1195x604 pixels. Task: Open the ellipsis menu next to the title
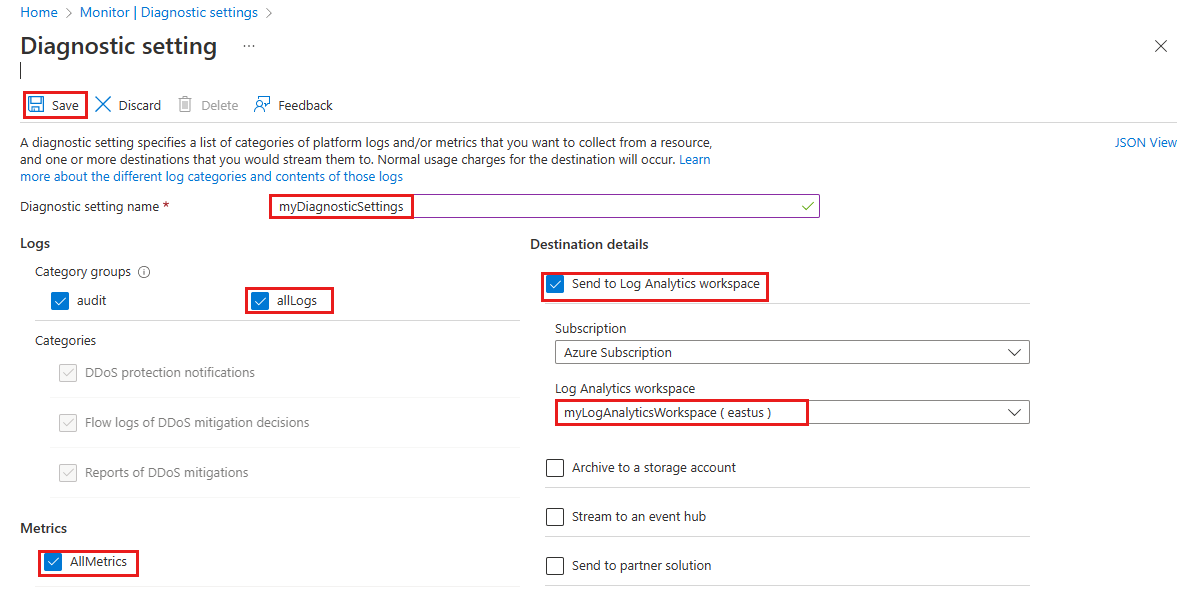[x=248, y=46]
